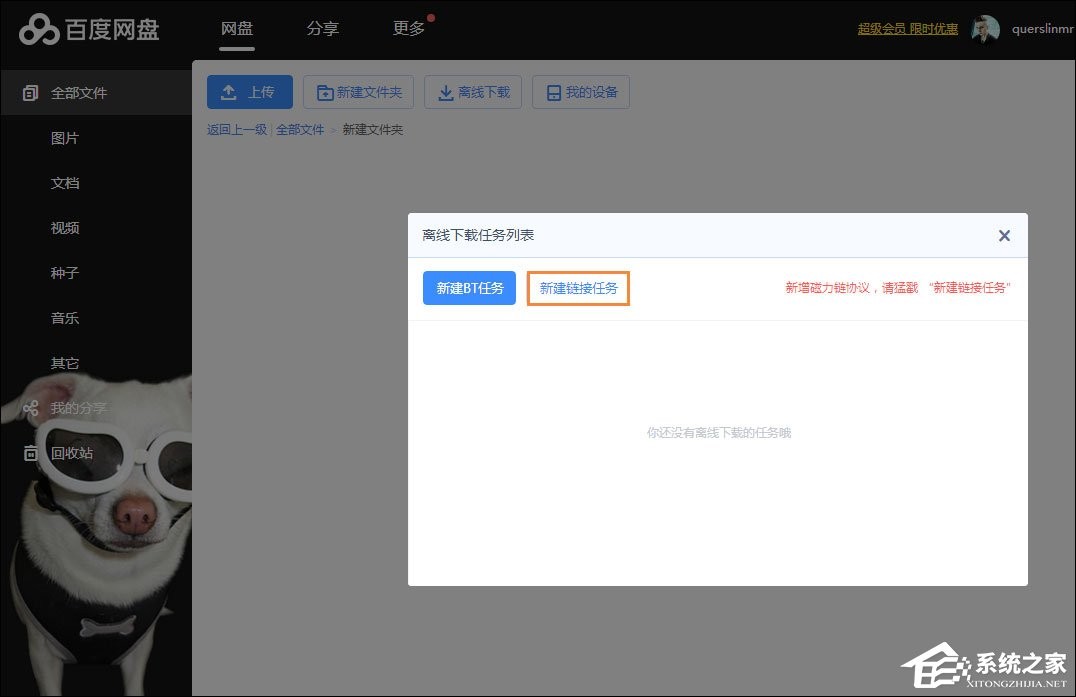Select the 新建文件夹 (New Folder) icon
The width and height of the screenshot is (1076, 697).
pyautogui.click(x=358, y=91)
